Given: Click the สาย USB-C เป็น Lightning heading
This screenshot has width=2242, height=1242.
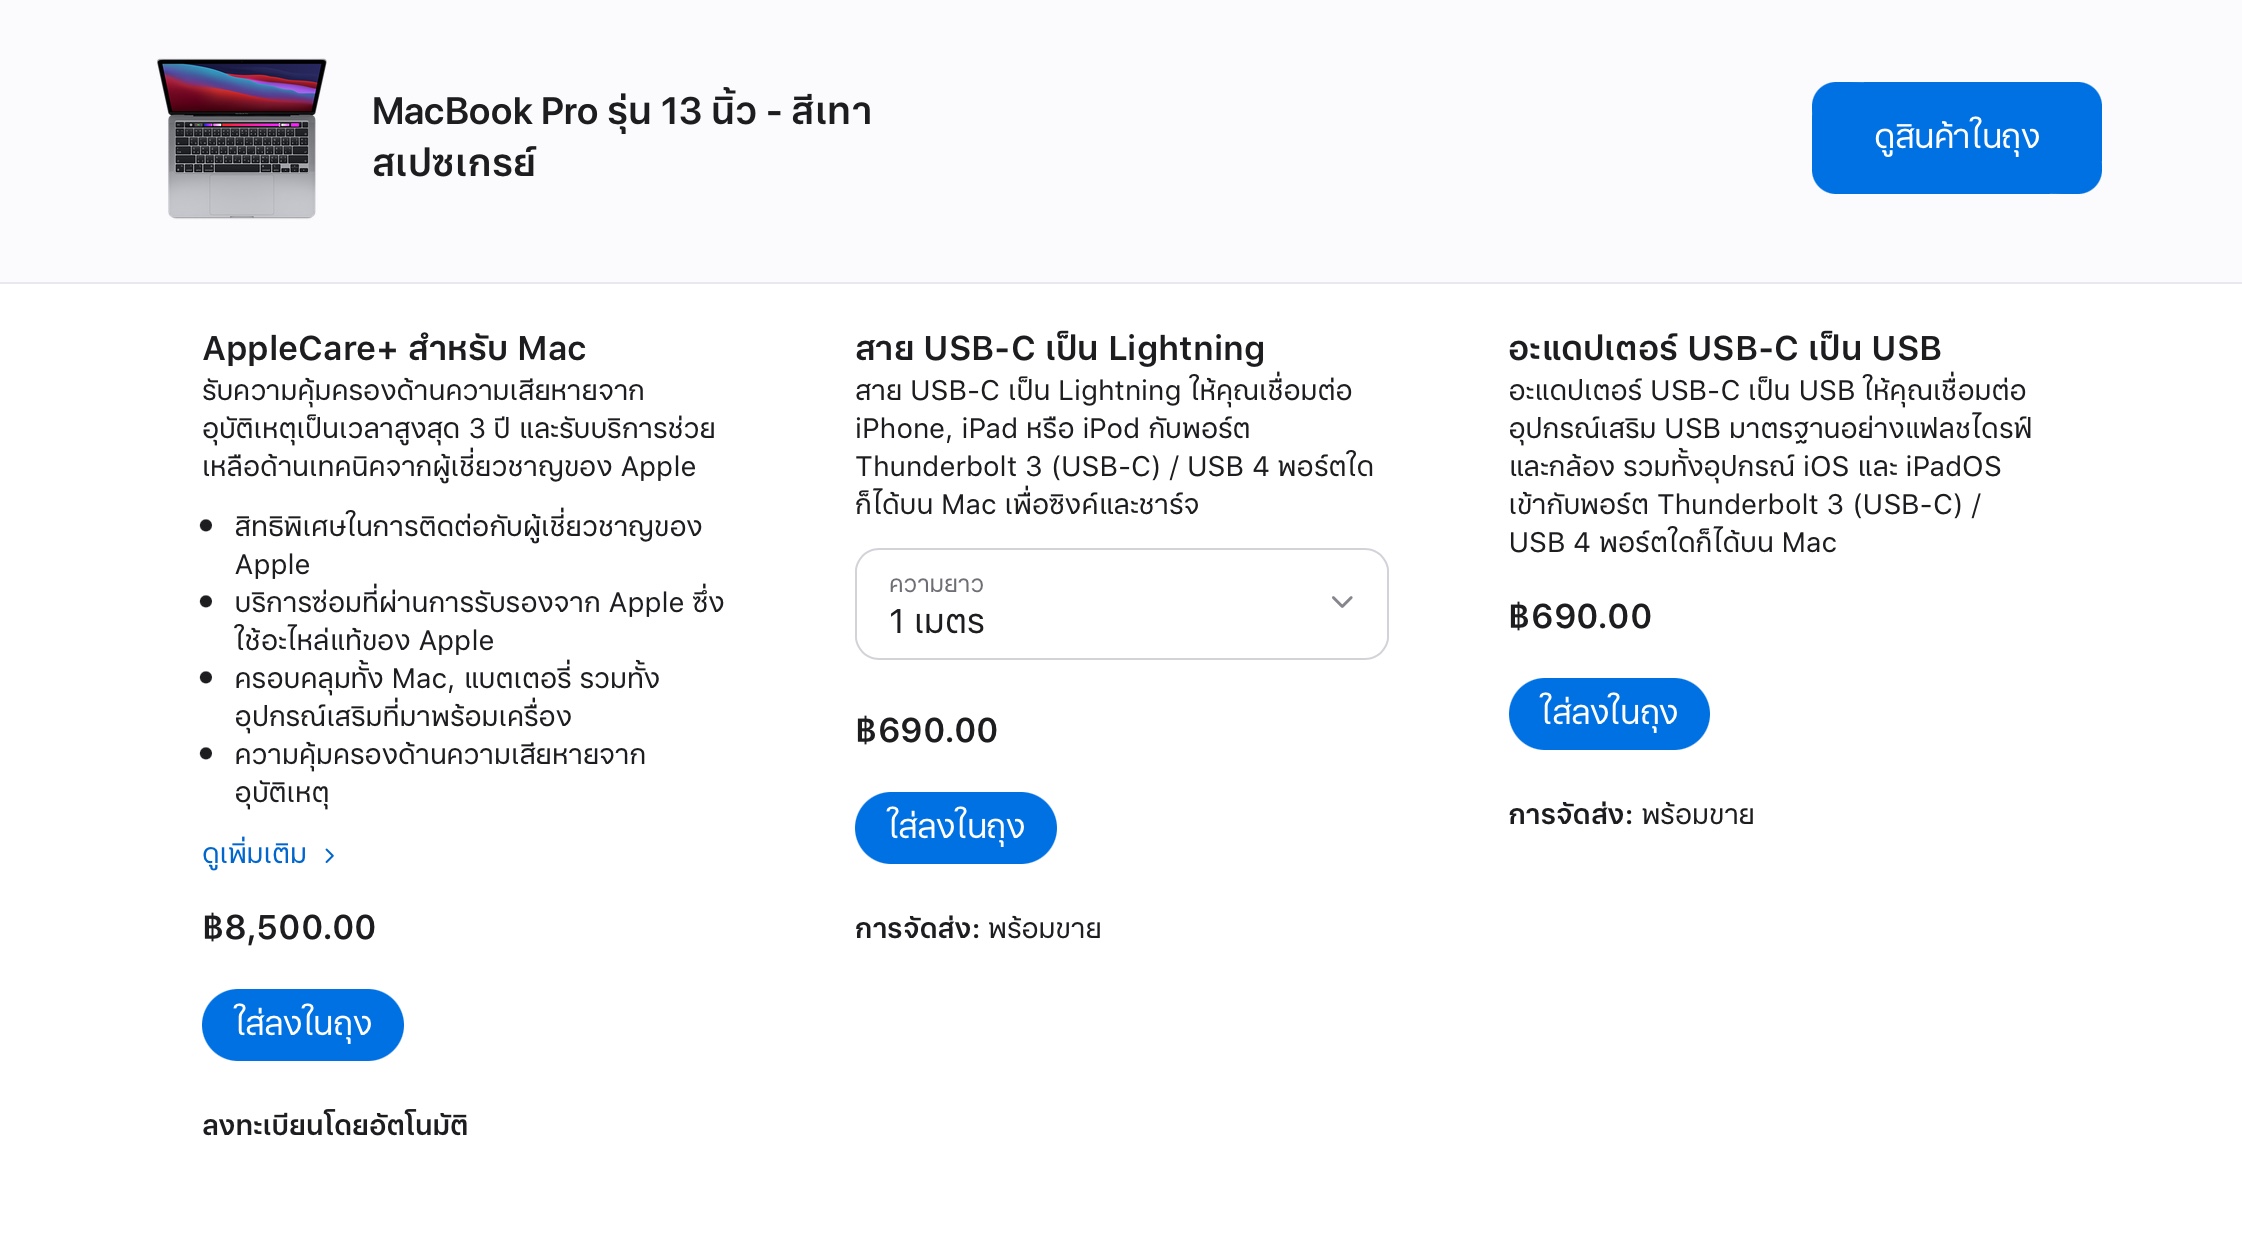Looking at the screenshot, I should tap(1059, 348).
